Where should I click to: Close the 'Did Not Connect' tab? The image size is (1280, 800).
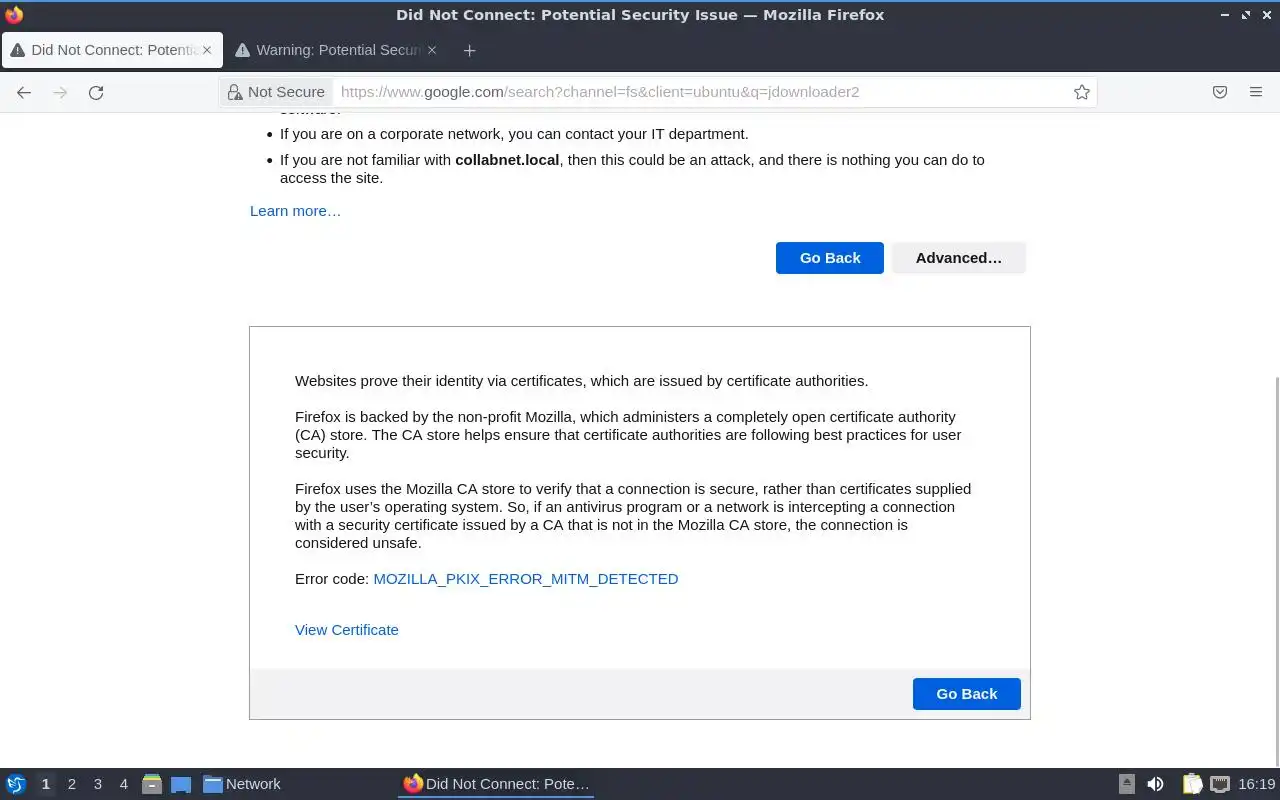207,50
